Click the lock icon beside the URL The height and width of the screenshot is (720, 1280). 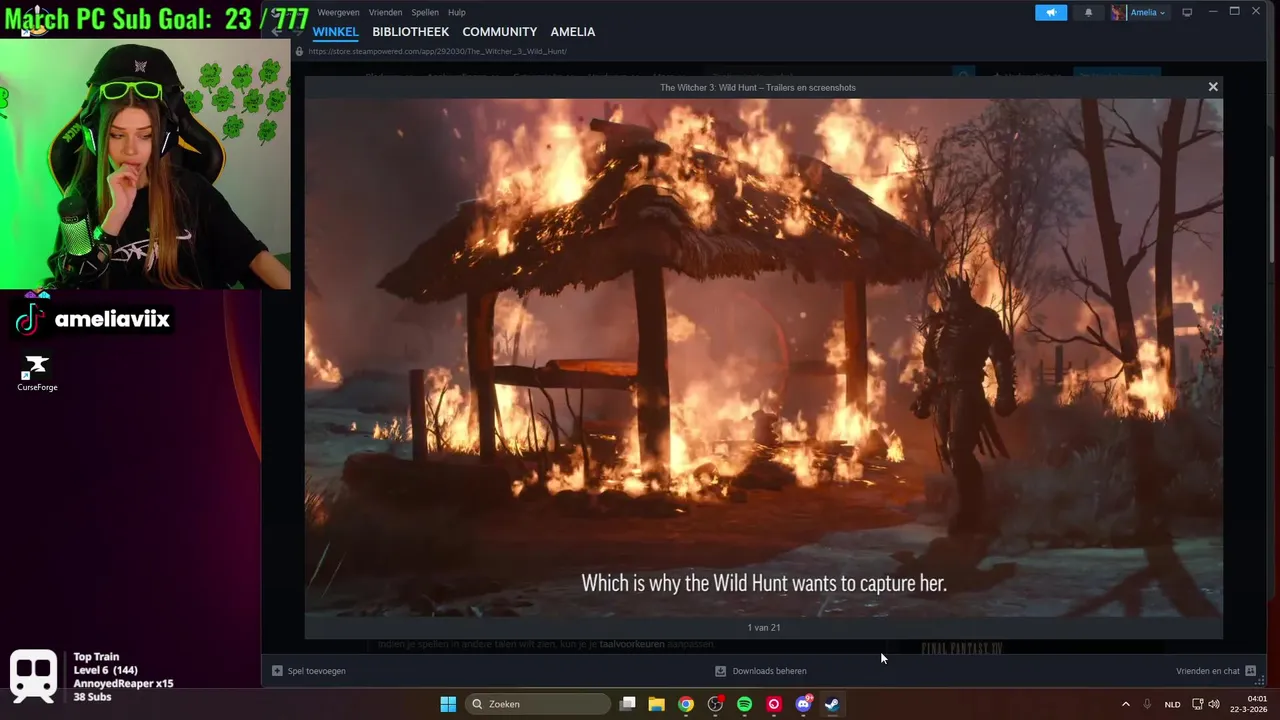(x=299, y=51)
